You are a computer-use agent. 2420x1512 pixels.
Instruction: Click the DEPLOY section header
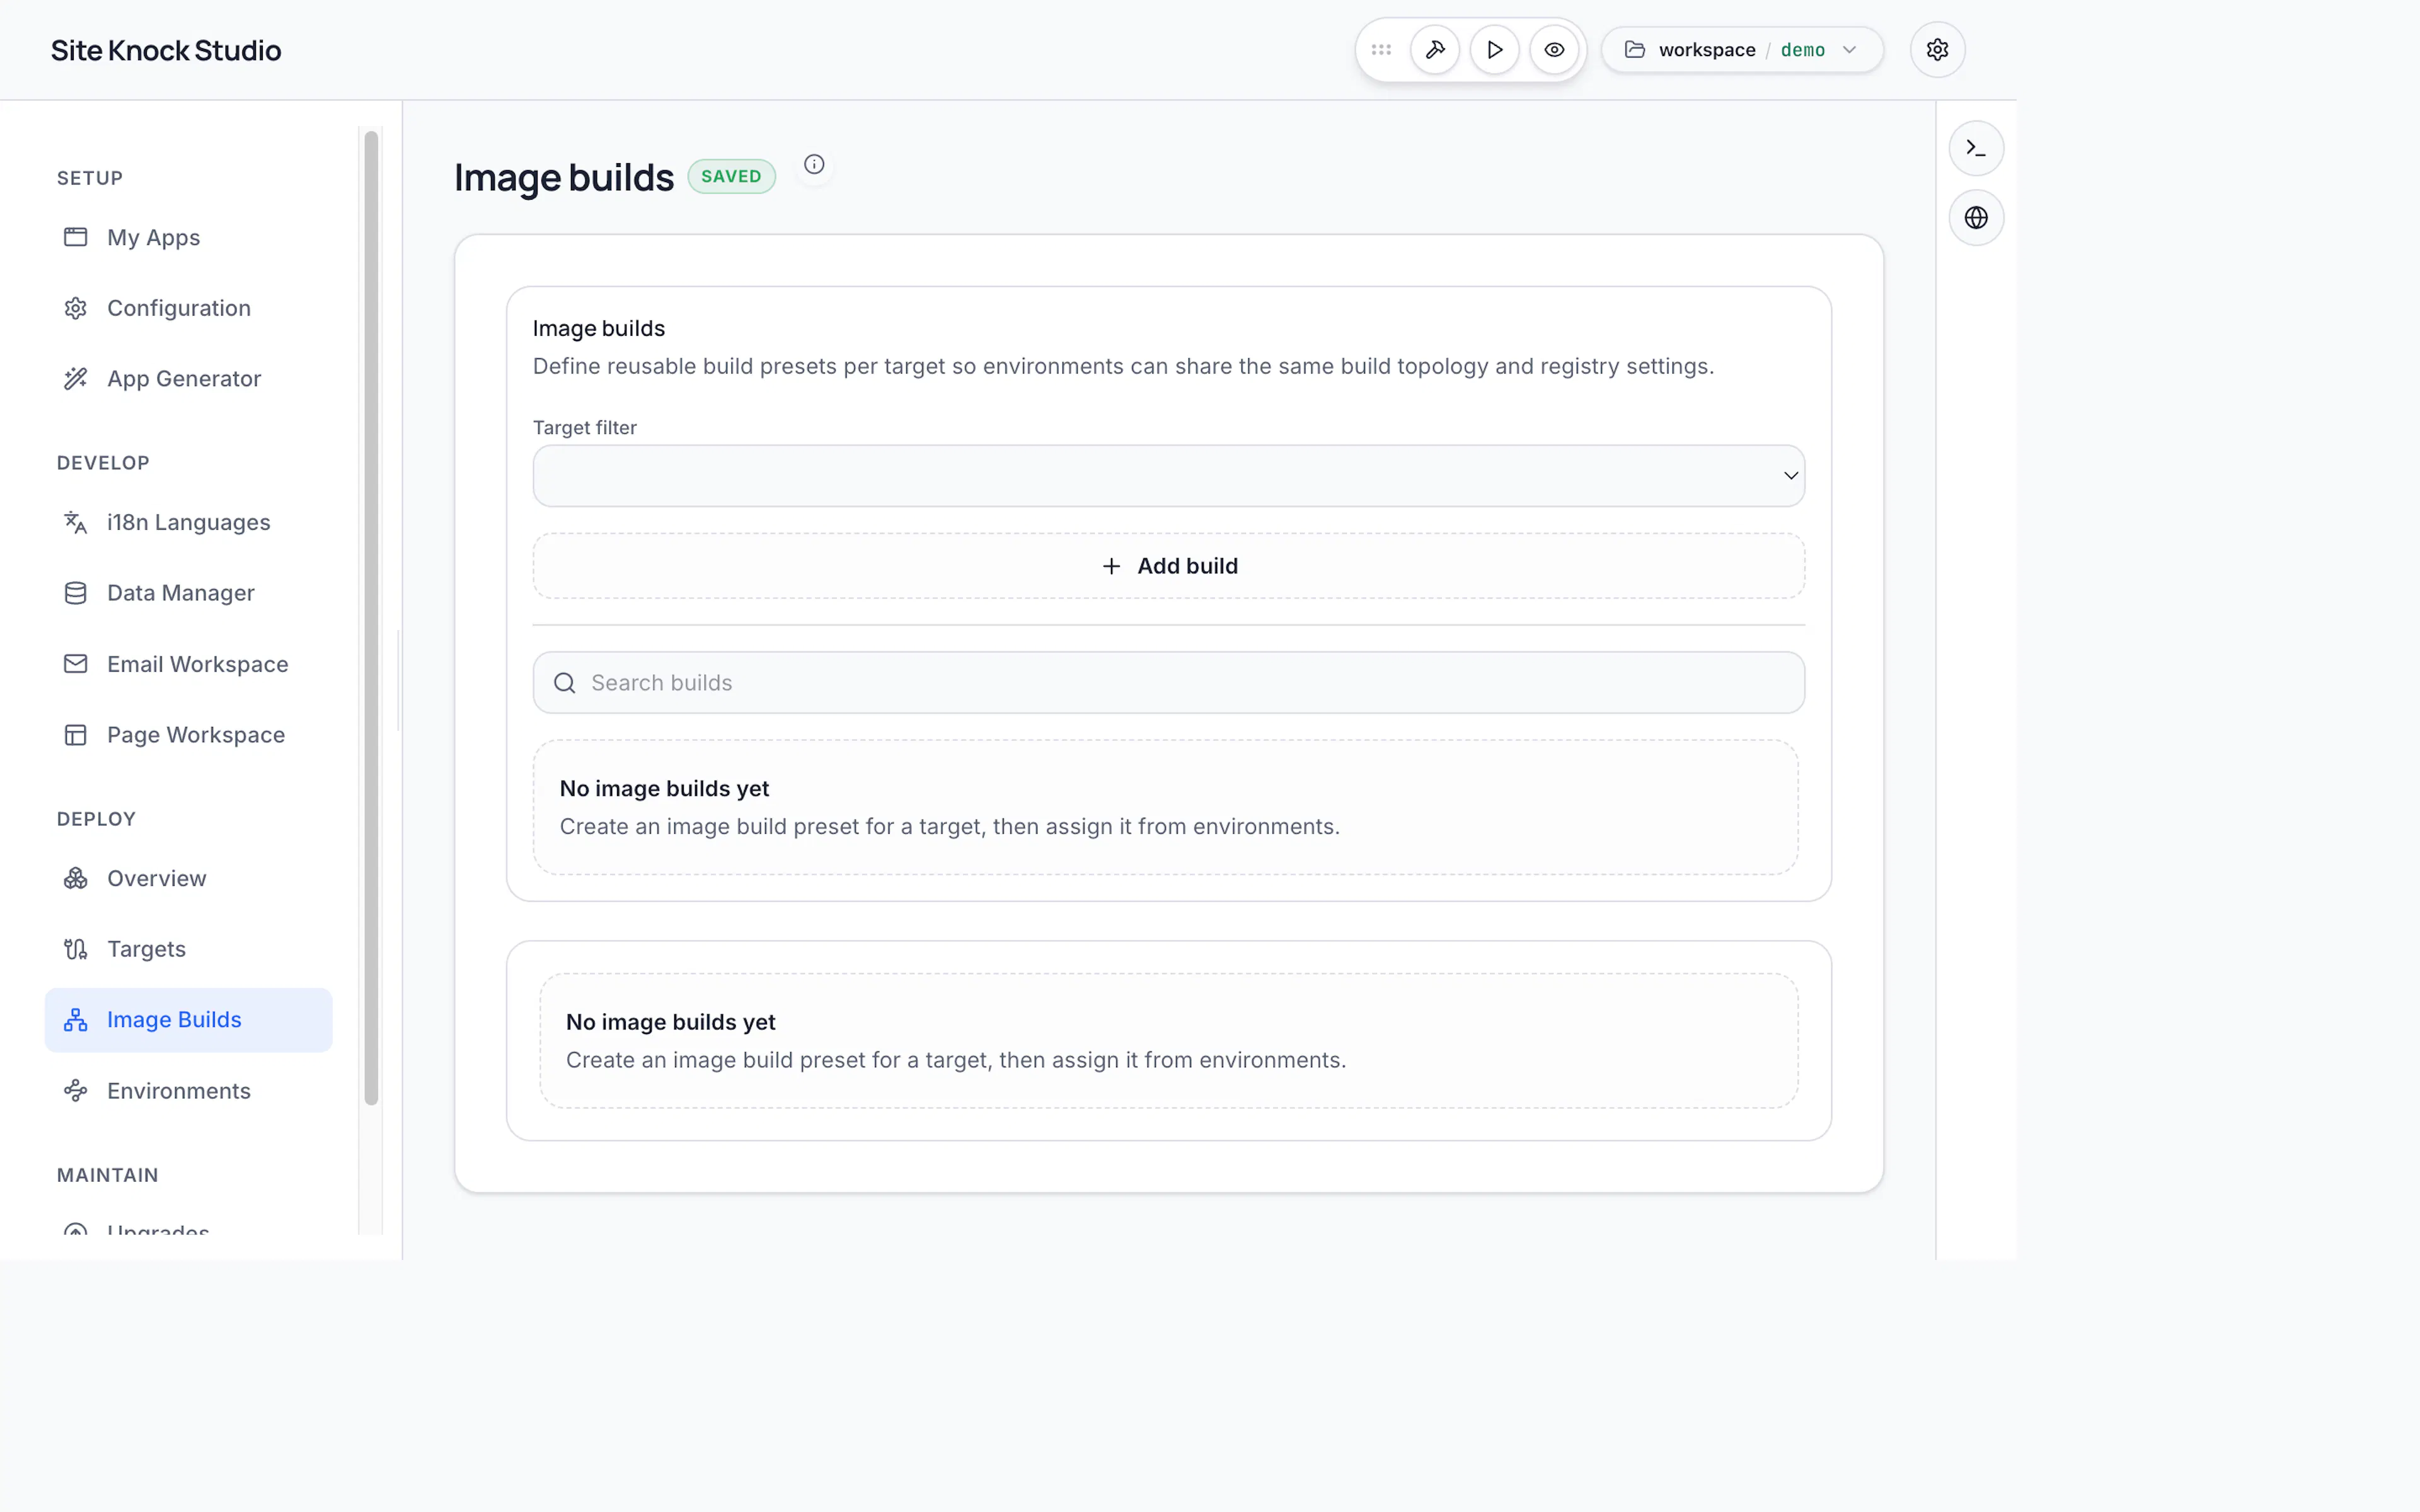(96, 819)
